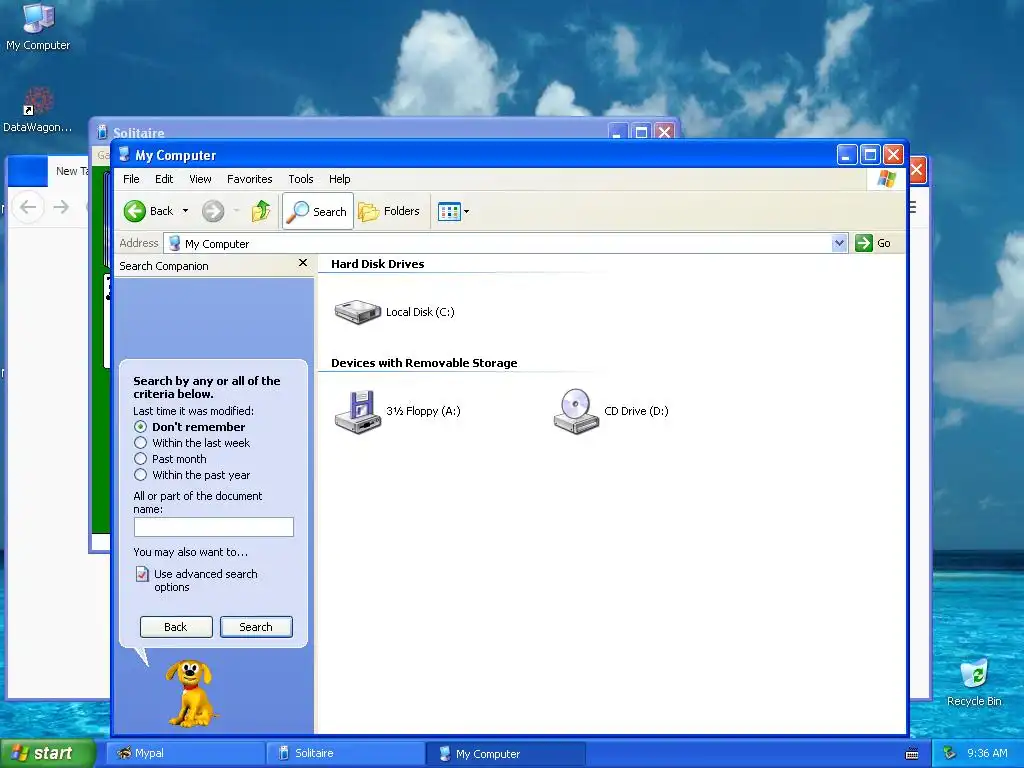Screen dimensions: 1024x768
Task: Open the DataWagon desktop shortcut
Action: pyautogui.click(x=38, y=110)
